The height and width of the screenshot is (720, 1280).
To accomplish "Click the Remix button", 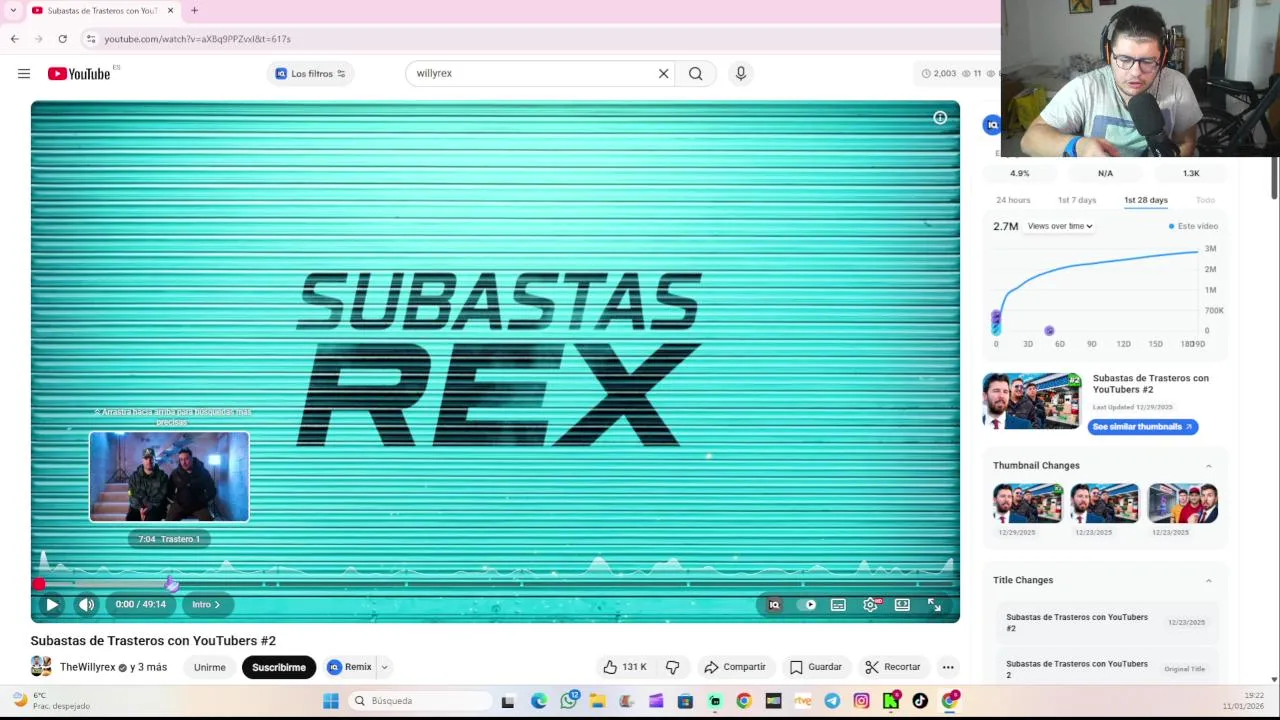I will [350, 667].
